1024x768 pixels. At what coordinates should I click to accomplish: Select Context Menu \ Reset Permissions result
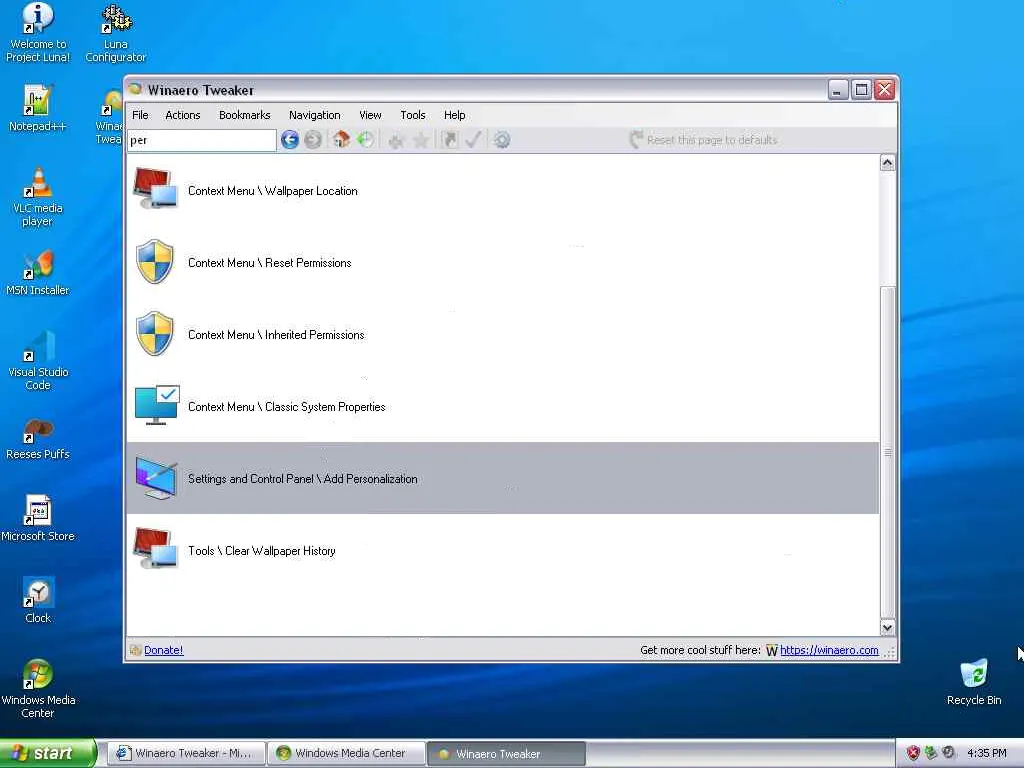click(502, 263)
